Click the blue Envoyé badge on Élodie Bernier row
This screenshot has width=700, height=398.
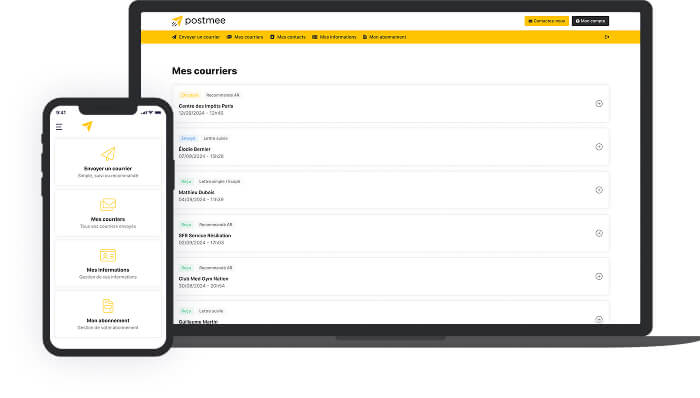[x=188, y=138]
